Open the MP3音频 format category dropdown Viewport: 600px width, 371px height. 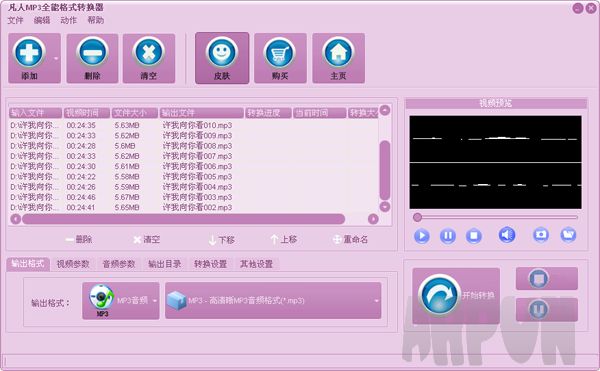coord(121,301)
